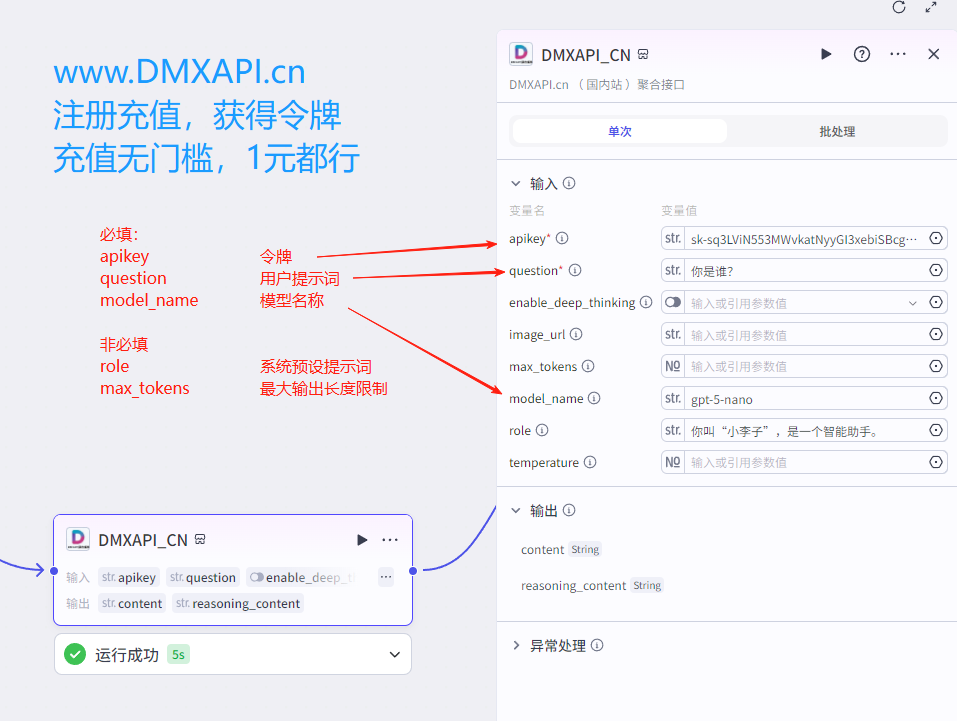Viewport: 957px width, 721px height.
Task: Click No. type selector in temperature row
Action: 673,462
